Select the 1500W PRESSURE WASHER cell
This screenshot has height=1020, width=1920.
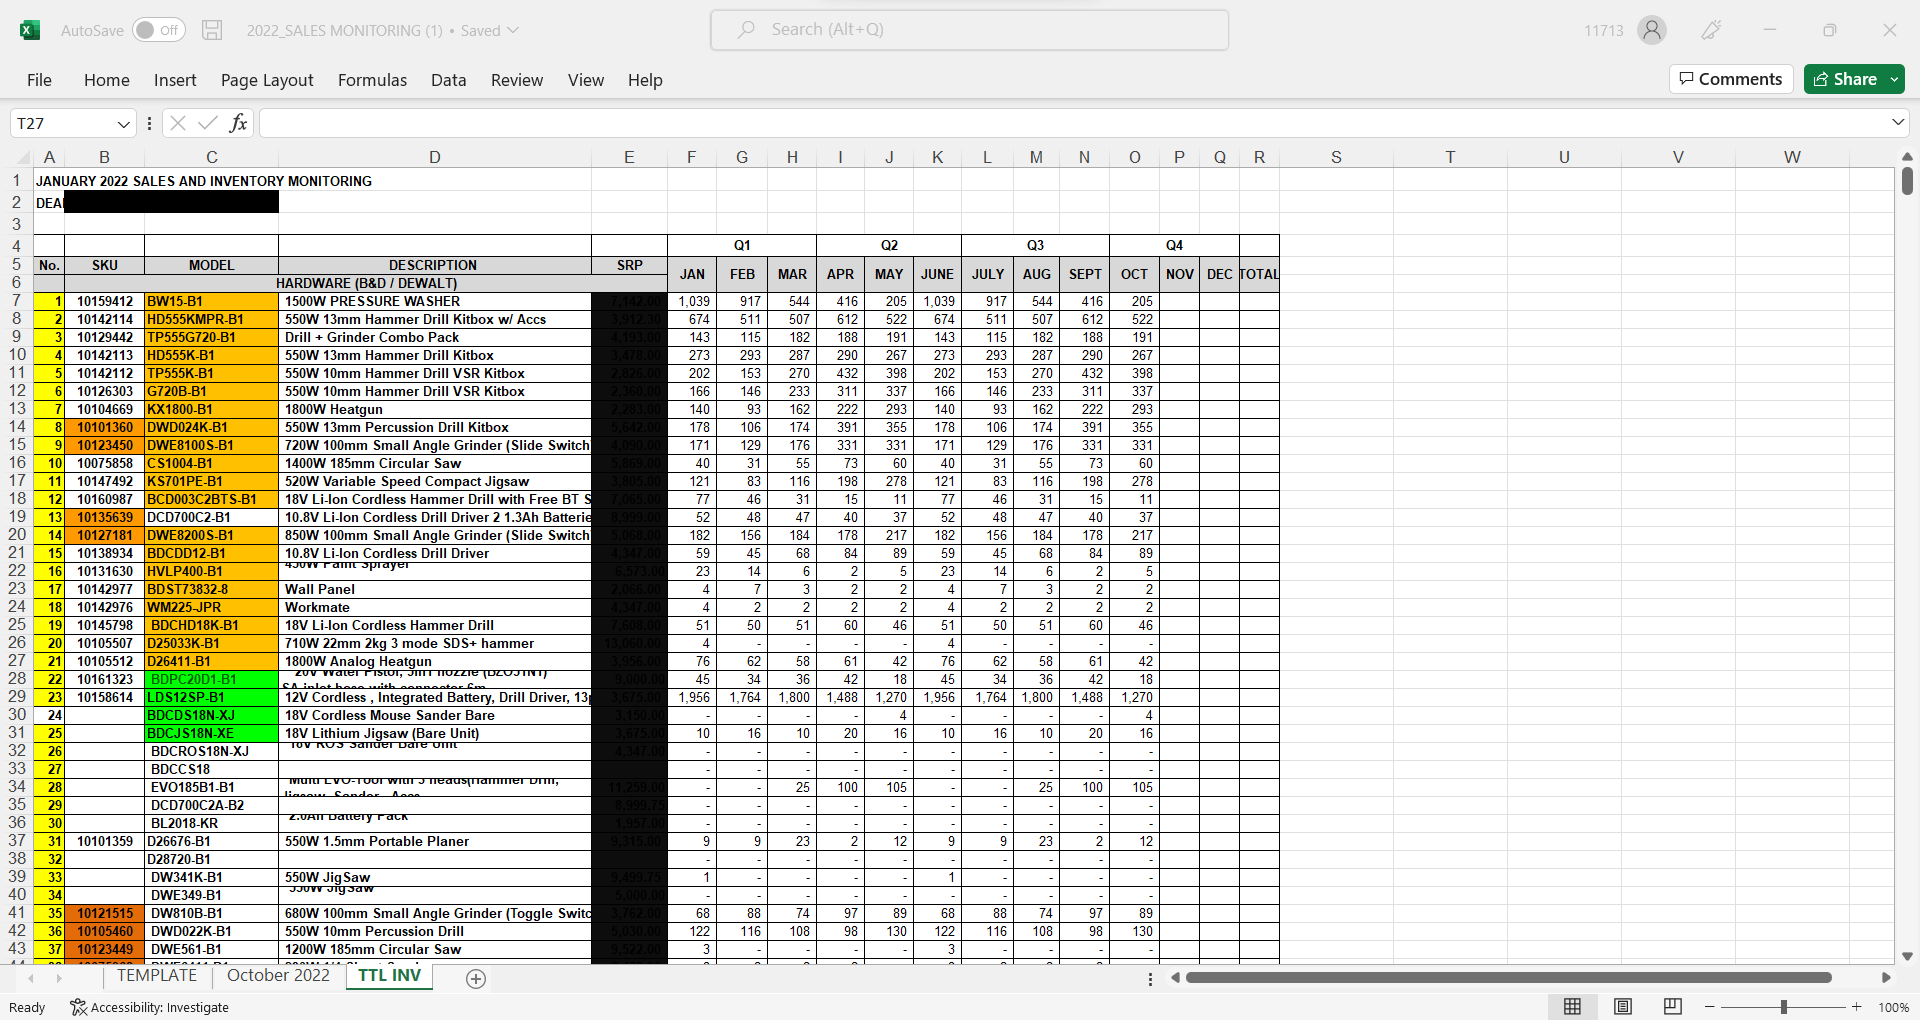pyautogui.click(x=434, y=301)
